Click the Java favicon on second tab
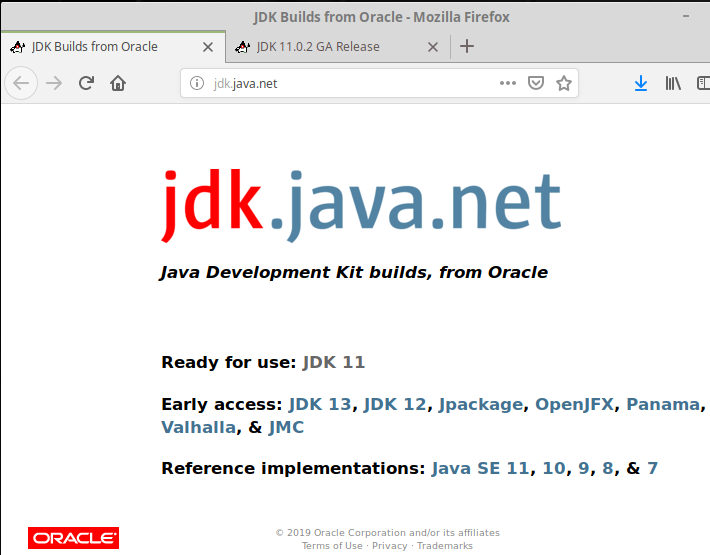710x555 pixels. pyautogui.click(x=243, y=47)
